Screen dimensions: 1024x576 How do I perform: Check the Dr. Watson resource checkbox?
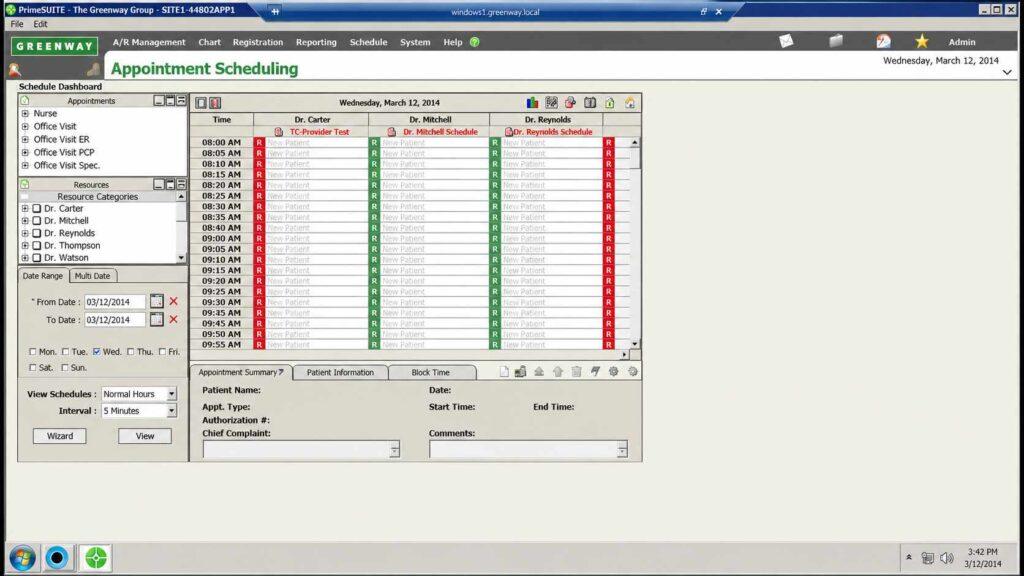pos(37,258)
